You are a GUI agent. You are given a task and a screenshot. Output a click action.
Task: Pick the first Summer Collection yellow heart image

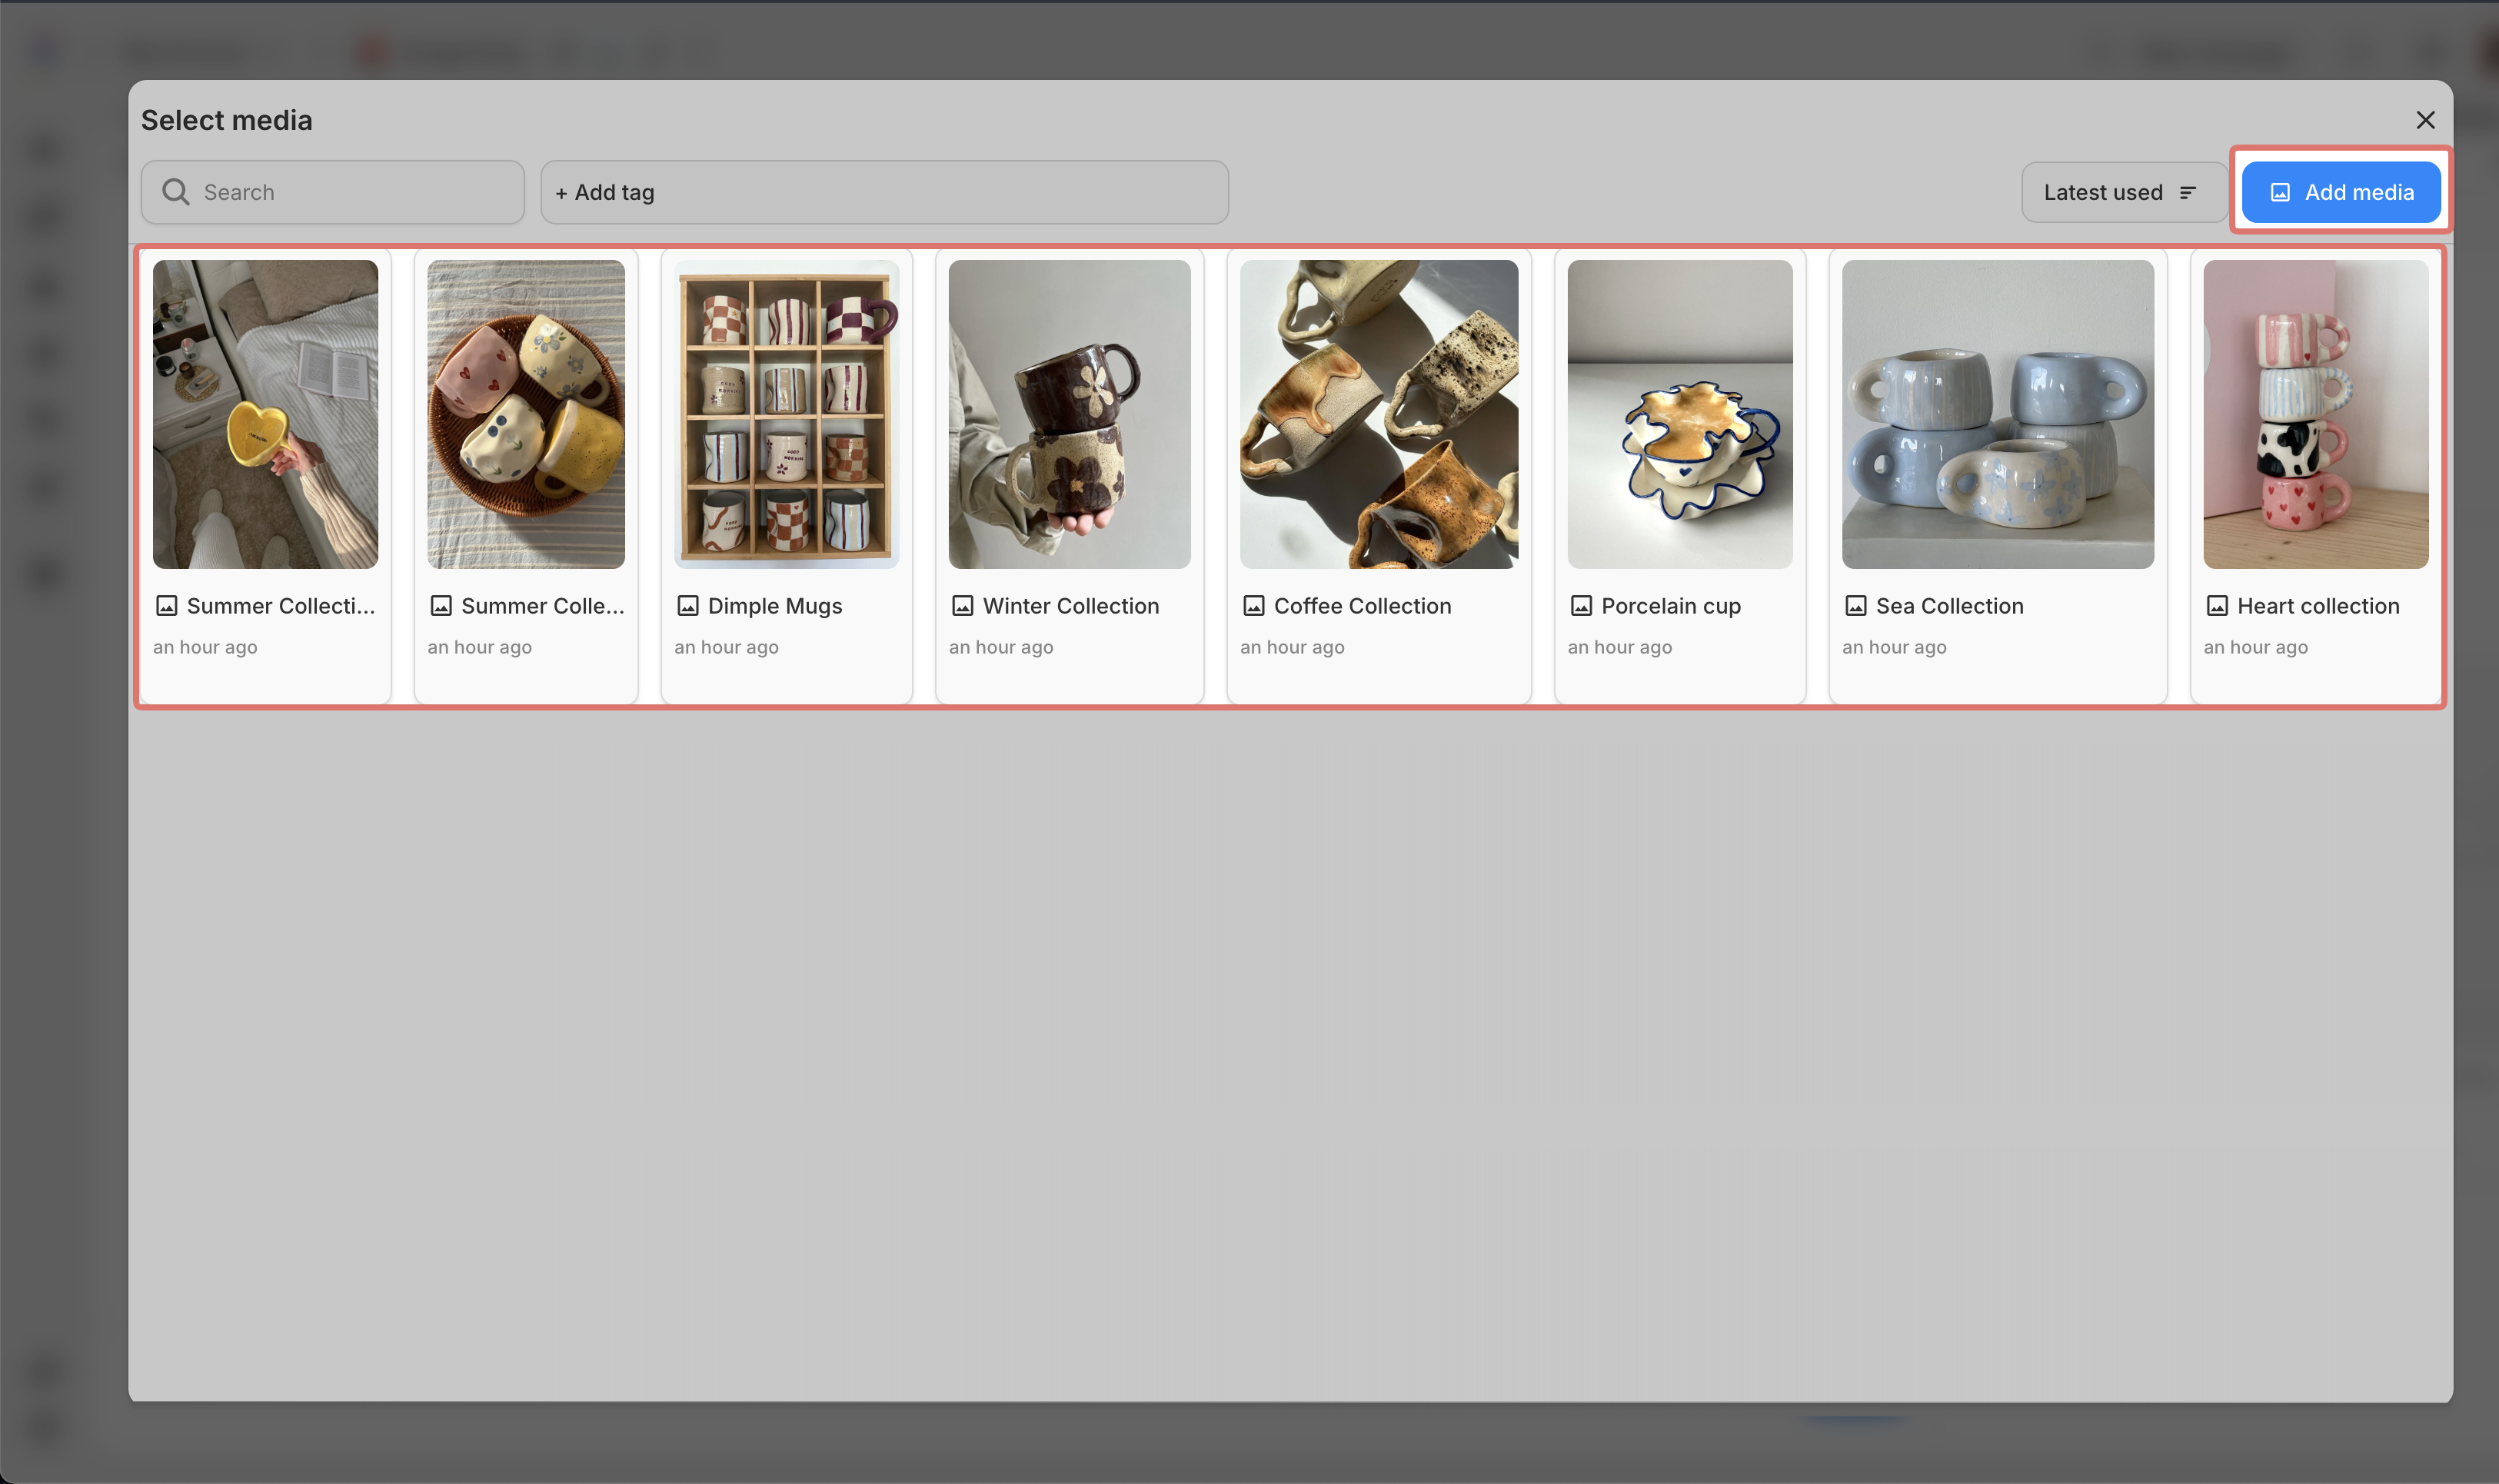tap(265, 414)
